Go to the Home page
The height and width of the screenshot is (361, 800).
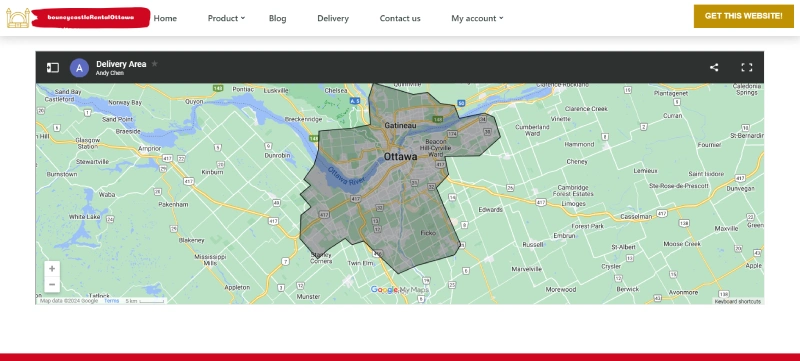(x=165, y=18)
